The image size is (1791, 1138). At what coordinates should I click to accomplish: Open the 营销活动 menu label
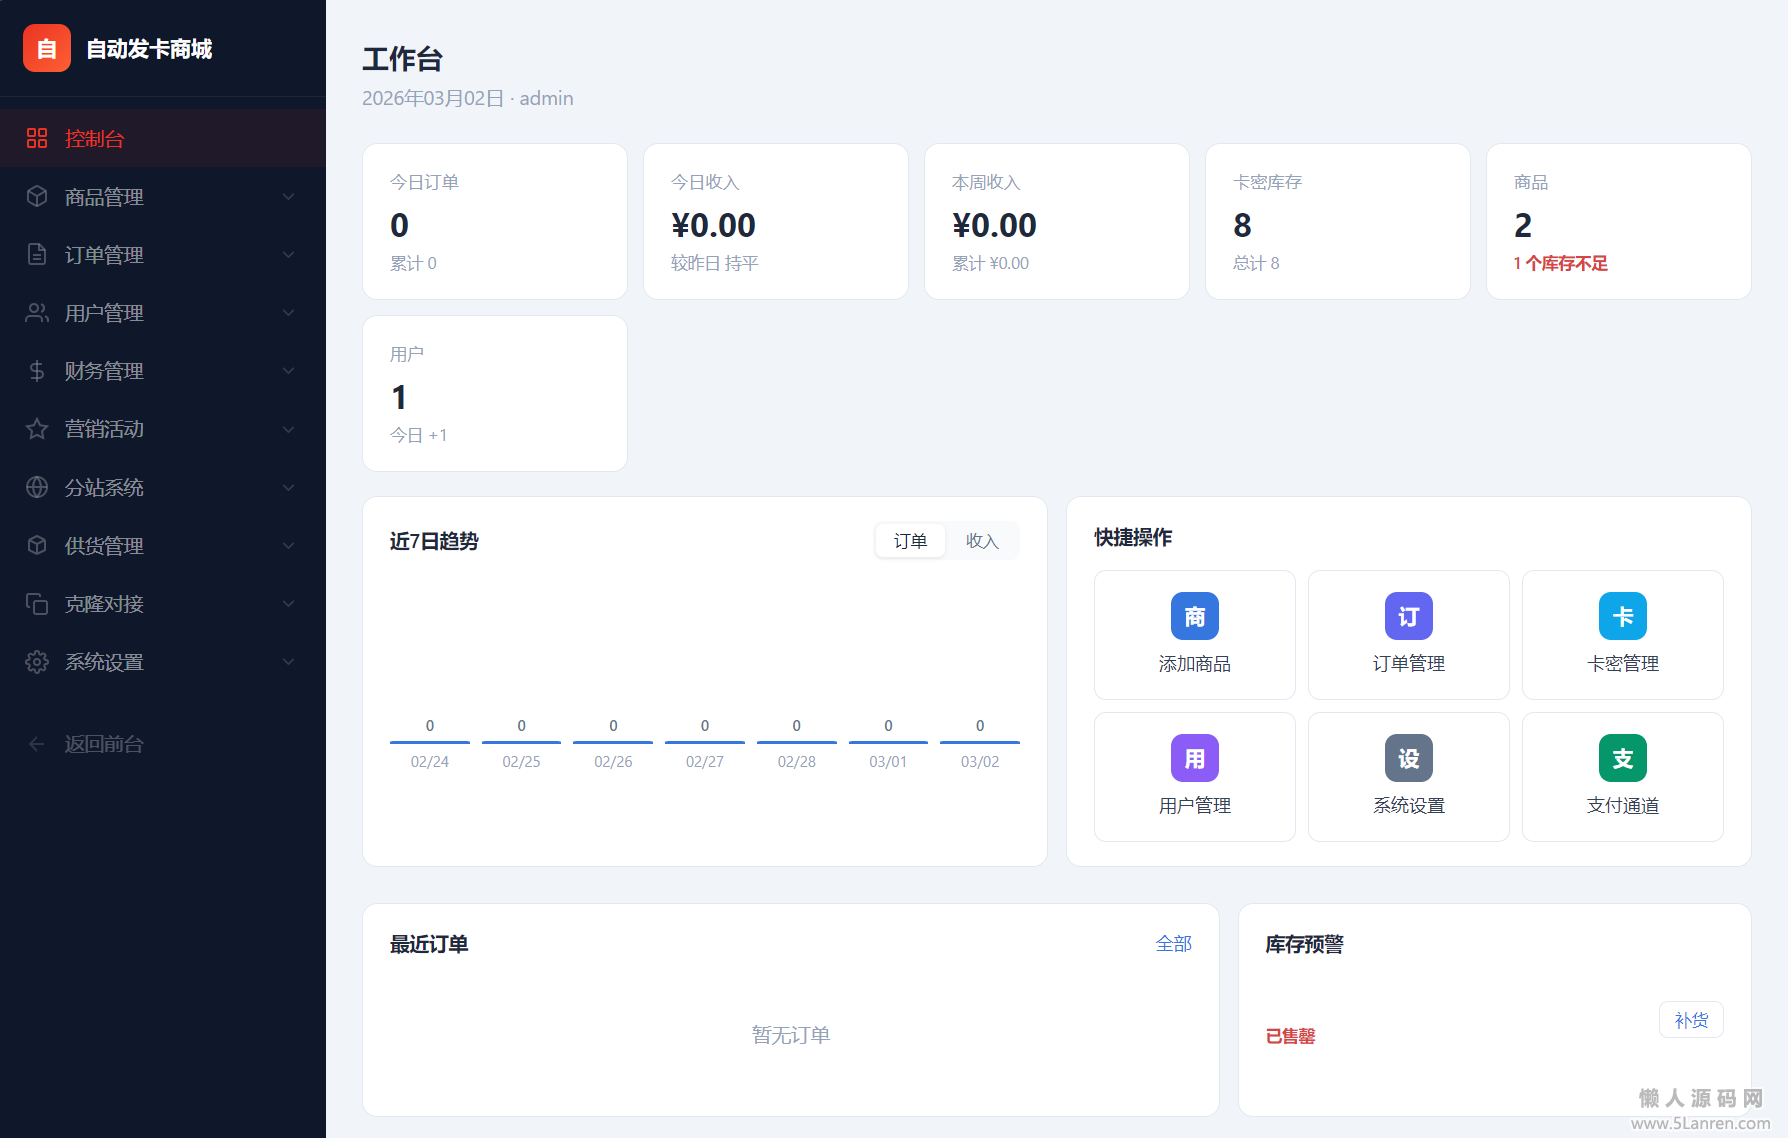[104, 430]
